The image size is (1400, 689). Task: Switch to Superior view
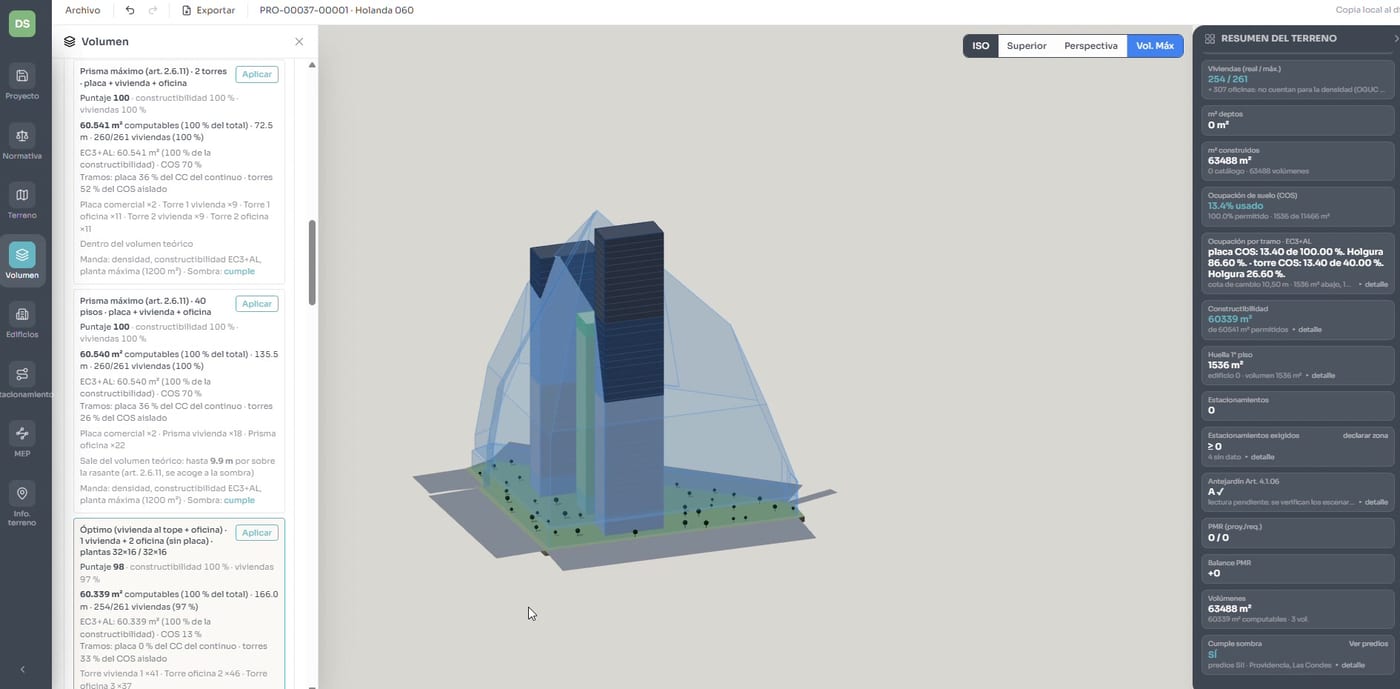coord(1026,46)
